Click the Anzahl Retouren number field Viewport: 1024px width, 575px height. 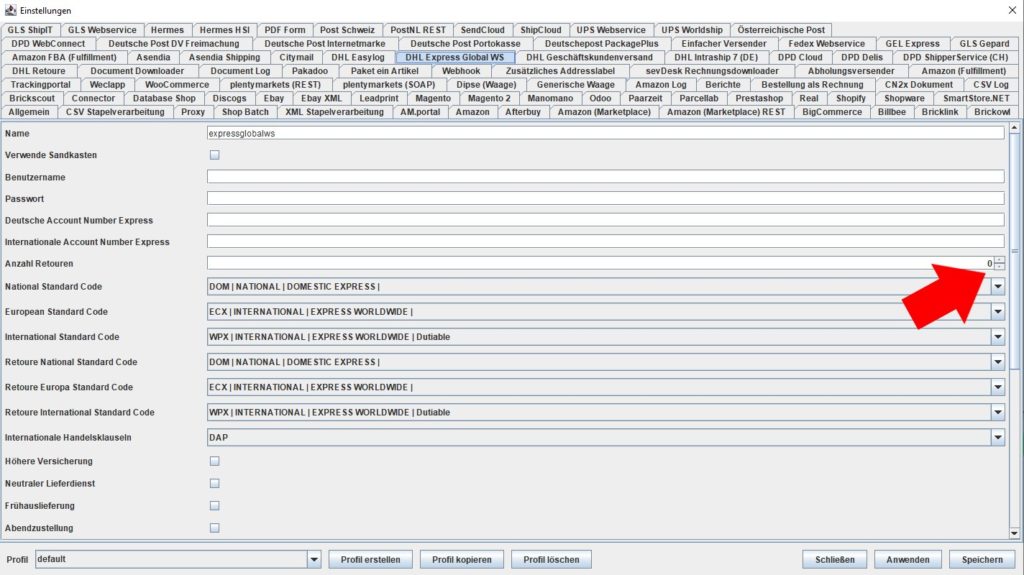pyautogui.click(x=600, y=263)
